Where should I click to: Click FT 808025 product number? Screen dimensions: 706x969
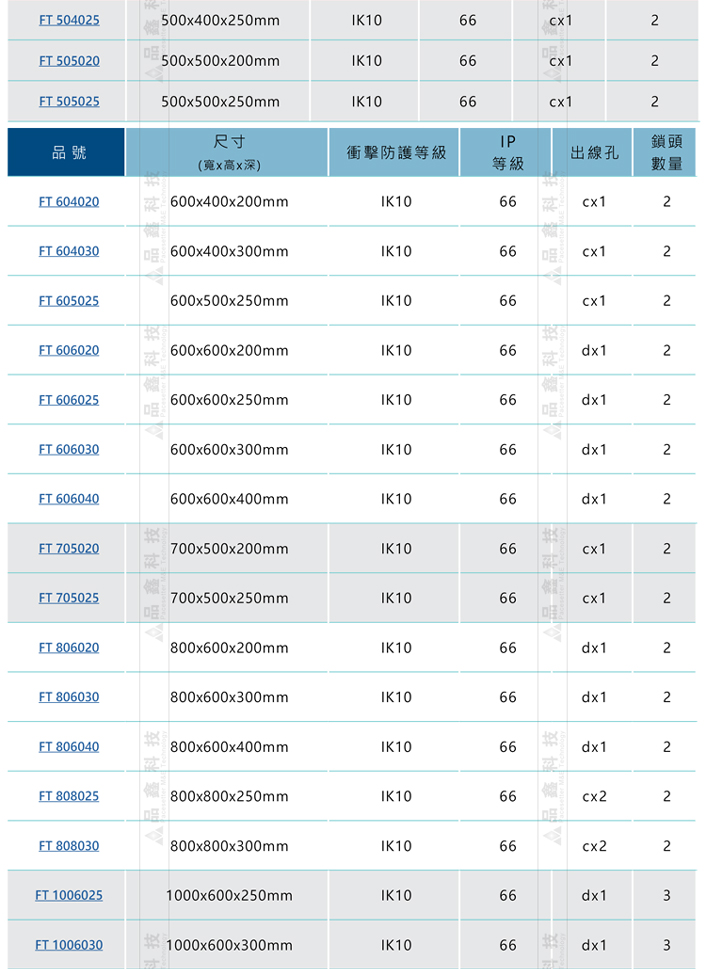tap(69, 796)
